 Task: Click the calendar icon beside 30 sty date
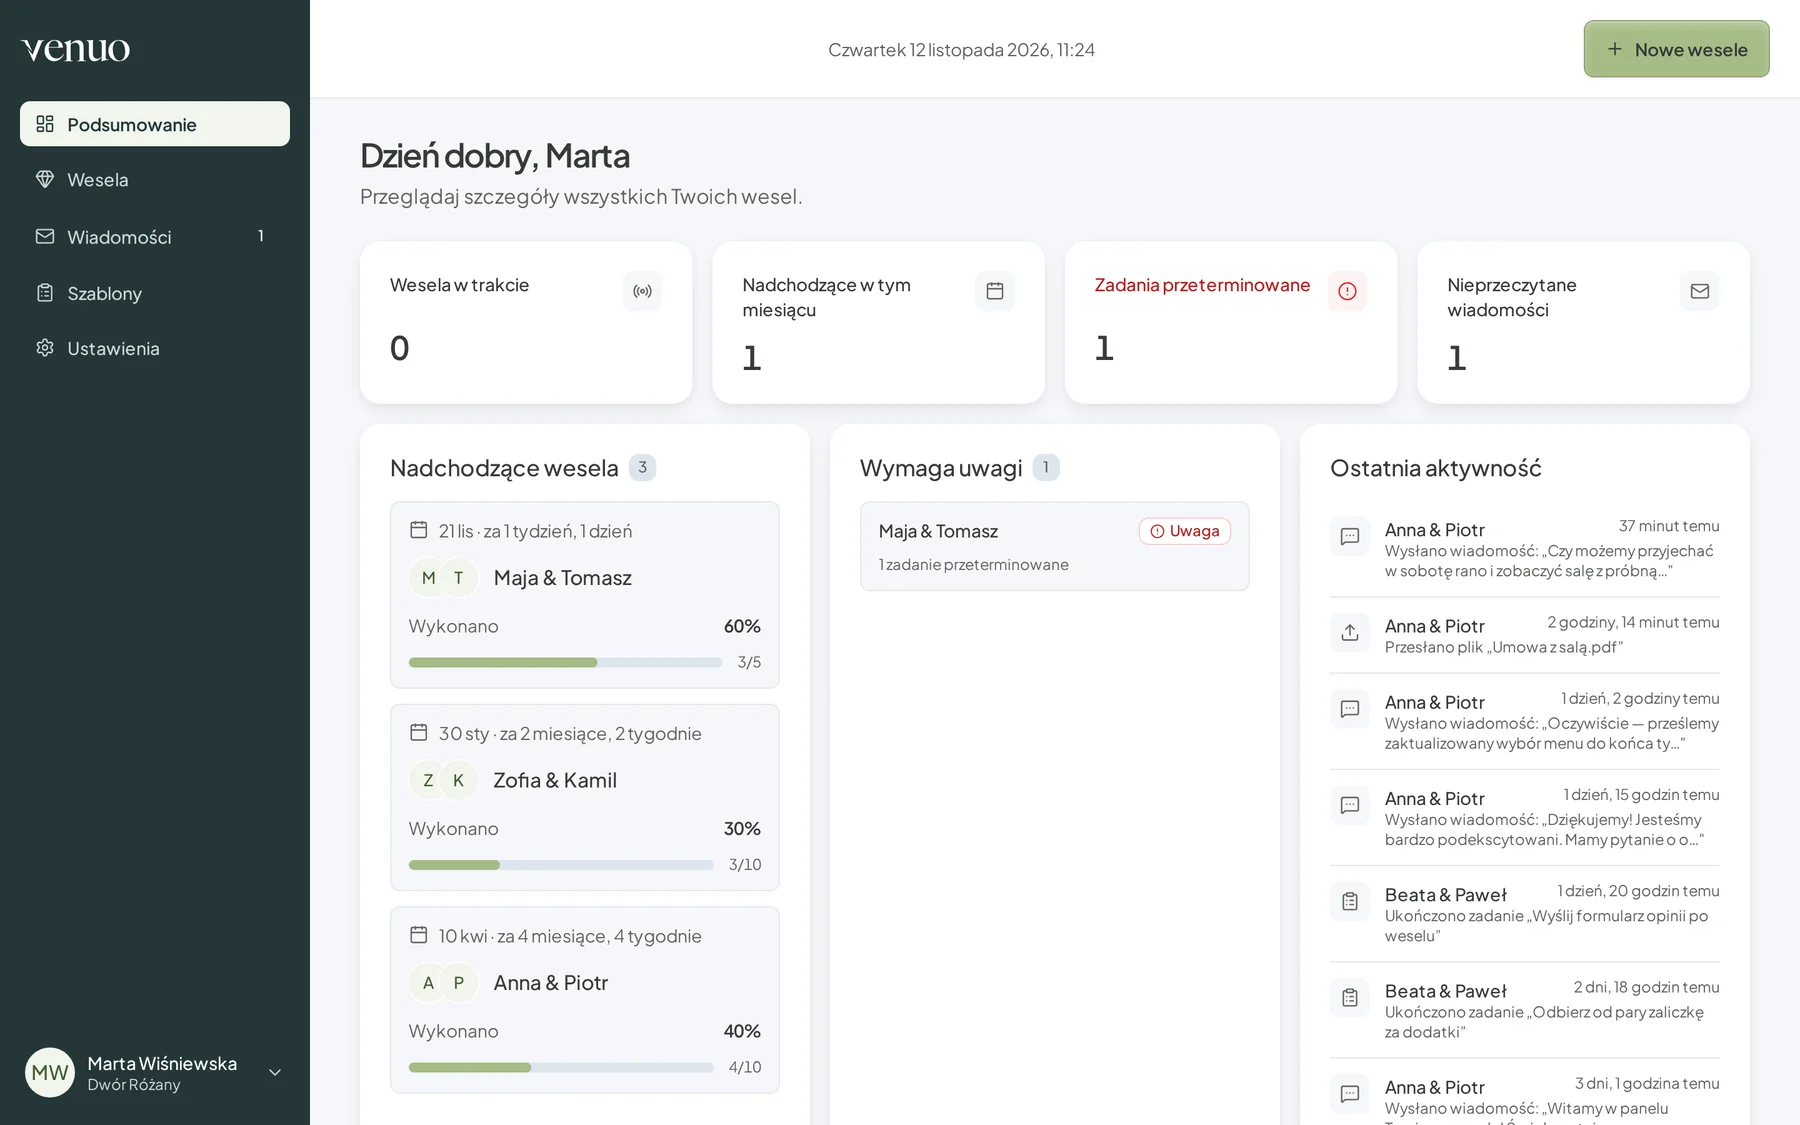coord(419,732)
